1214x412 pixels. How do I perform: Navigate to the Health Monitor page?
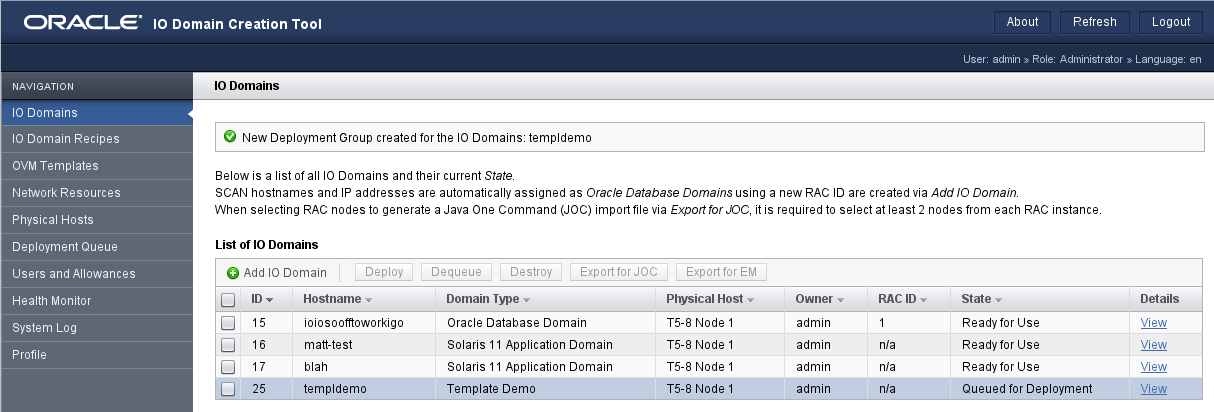click(52, 301)
